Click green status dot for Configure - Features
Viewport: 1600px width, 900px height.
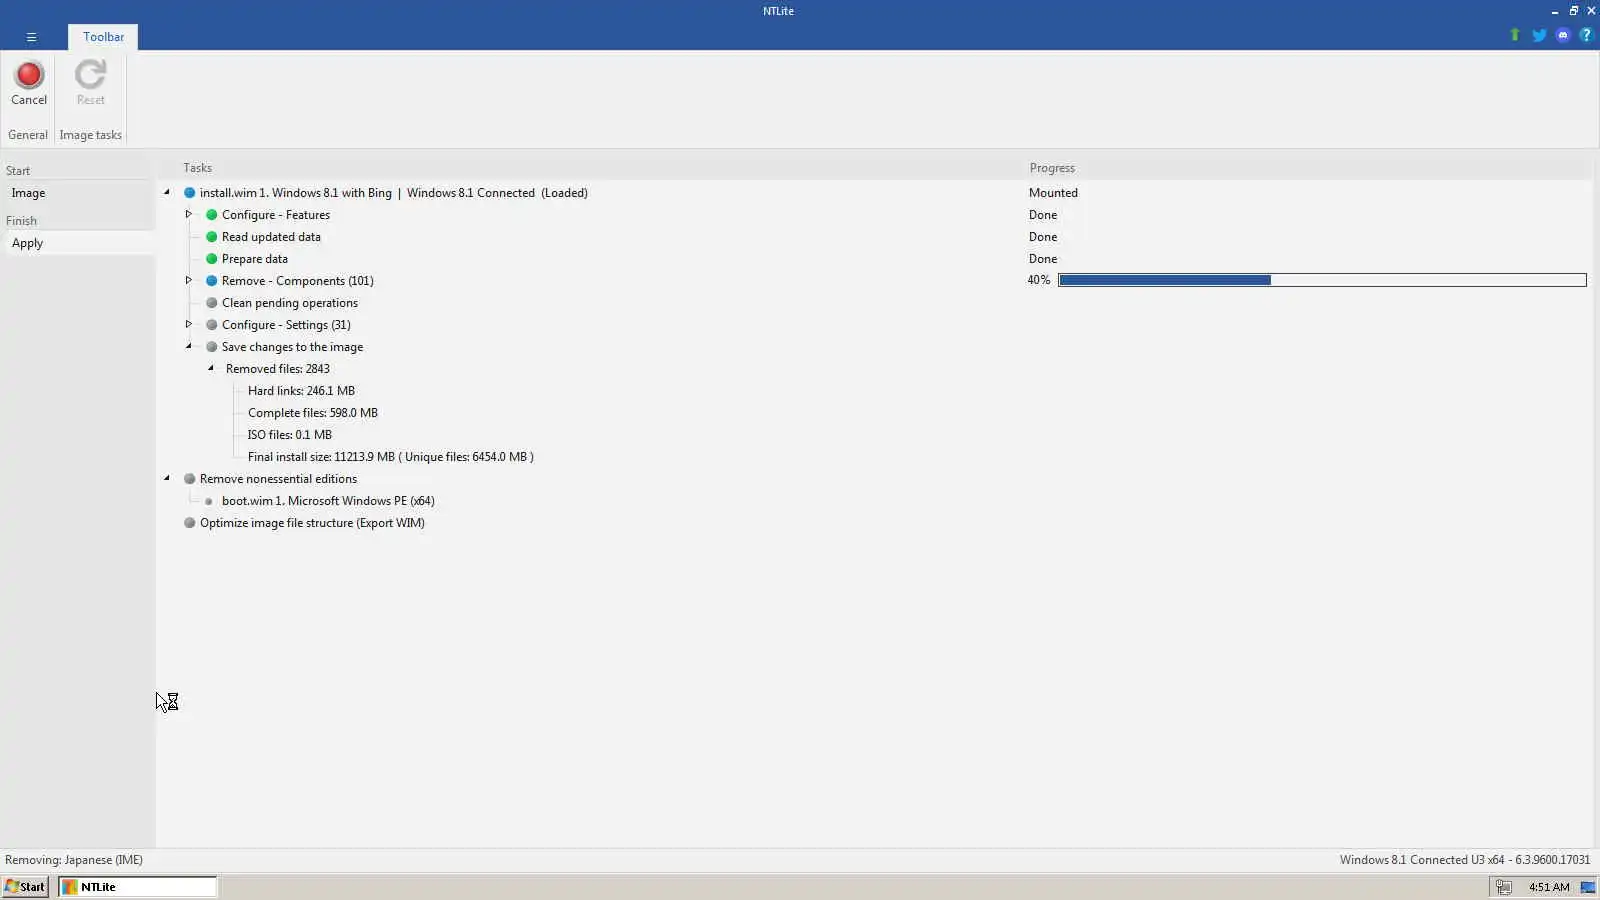pyautogui.click(x=211, y=215)
